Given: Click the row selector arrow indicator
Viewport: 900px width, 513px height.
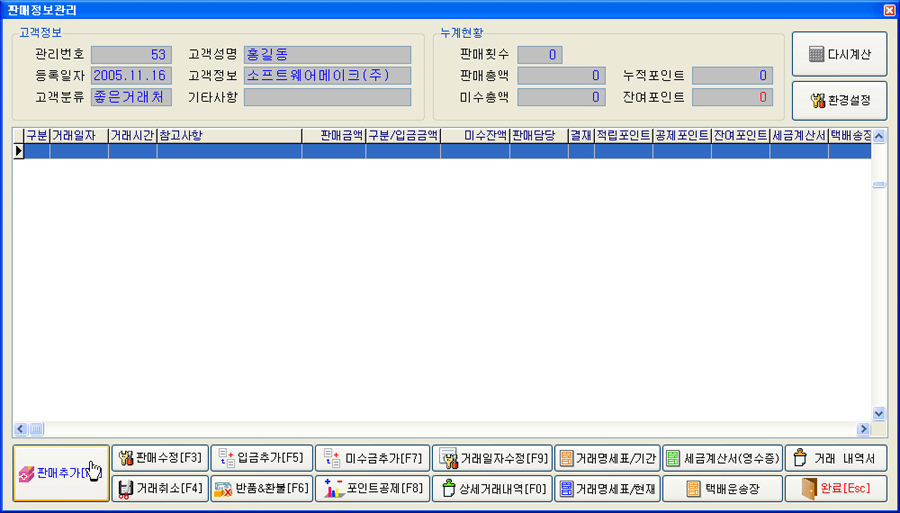Looking at the screenshot, I should [18, 151].
